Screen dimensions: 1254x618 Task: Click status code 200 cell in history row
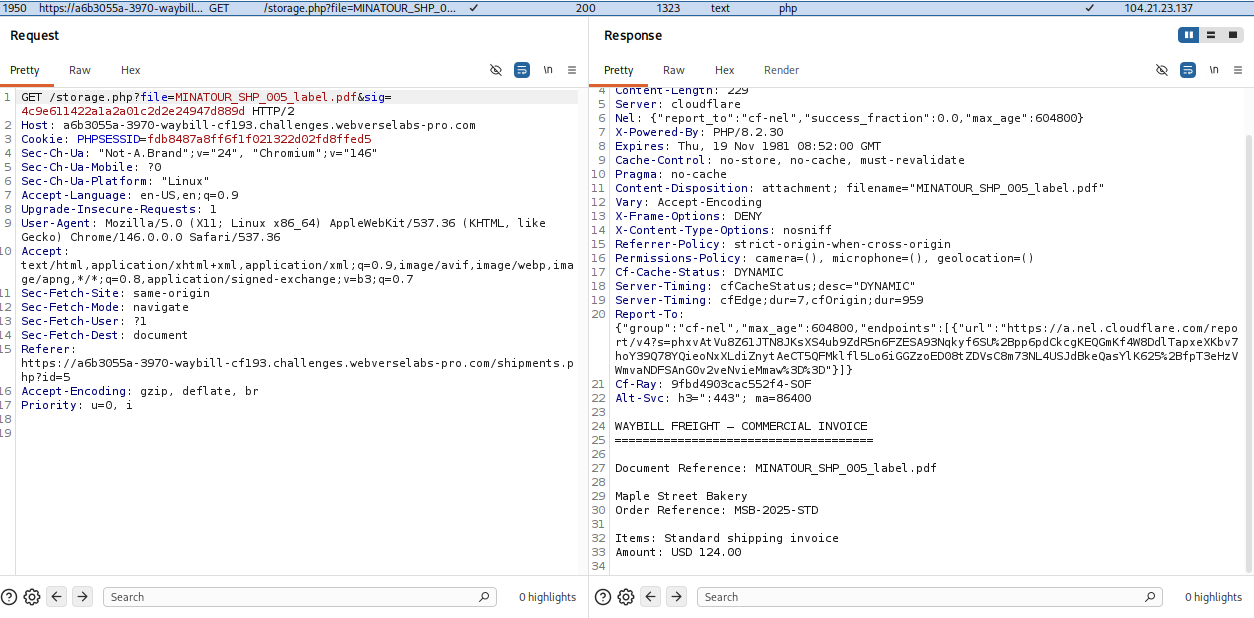click(x=586, y=8)
